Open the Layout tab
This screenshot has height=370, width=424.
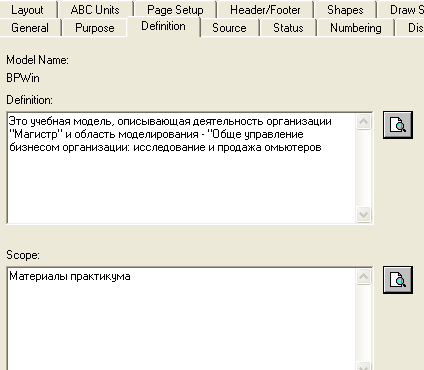click(27, 10)
